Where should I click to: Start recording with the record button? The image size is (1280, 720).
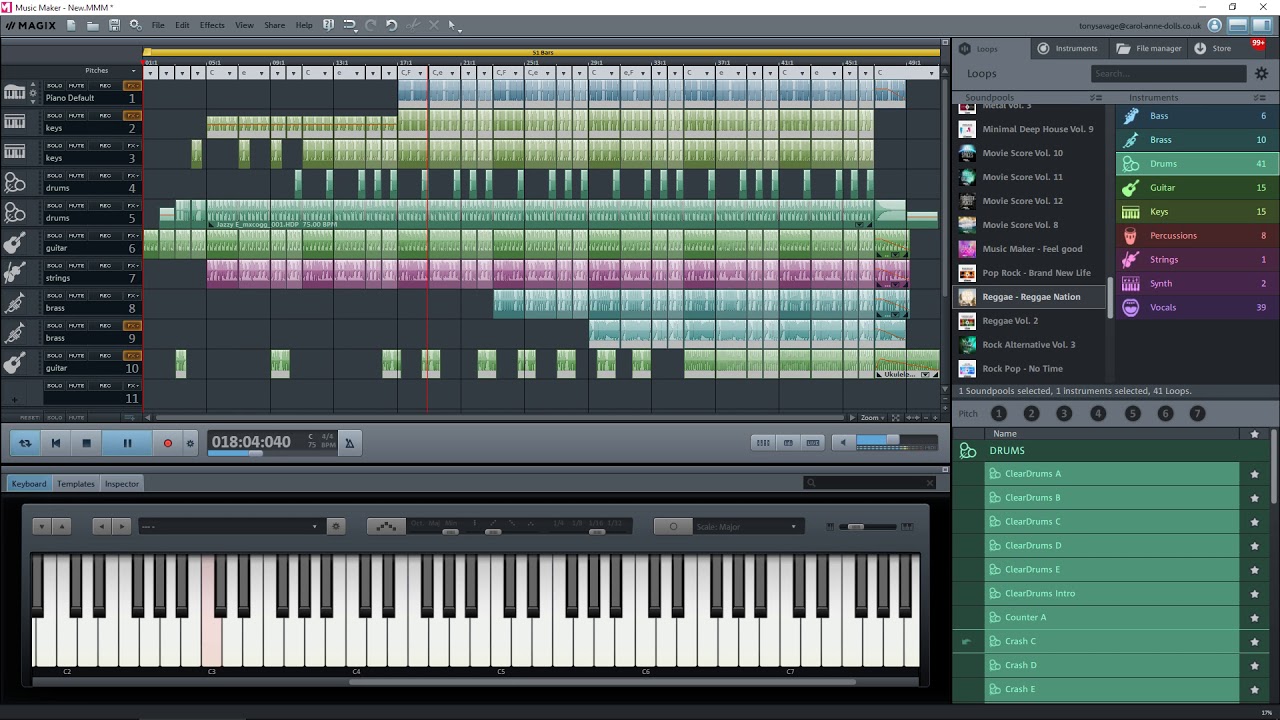pos(167,443)
